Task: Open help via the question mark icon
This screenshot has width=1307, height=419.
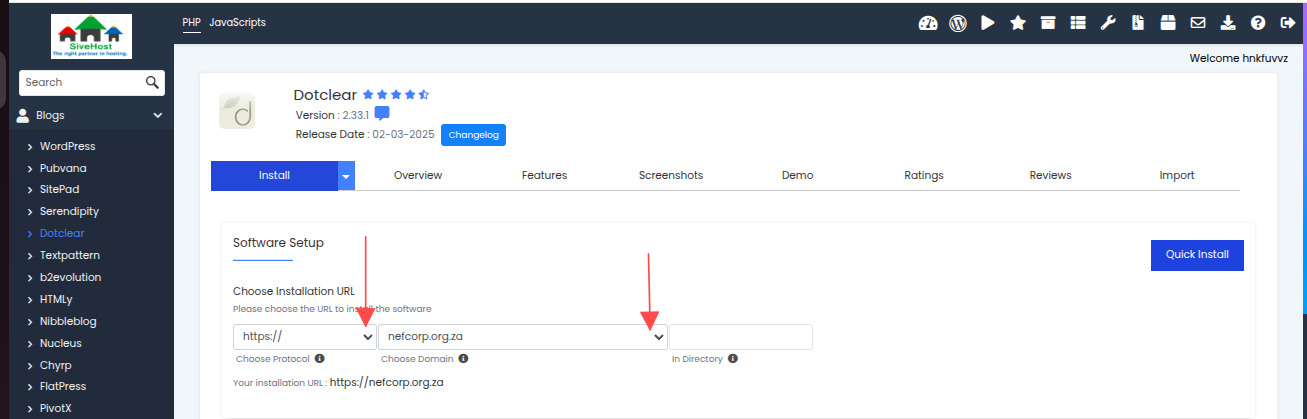Action: tap(1258, 23)
